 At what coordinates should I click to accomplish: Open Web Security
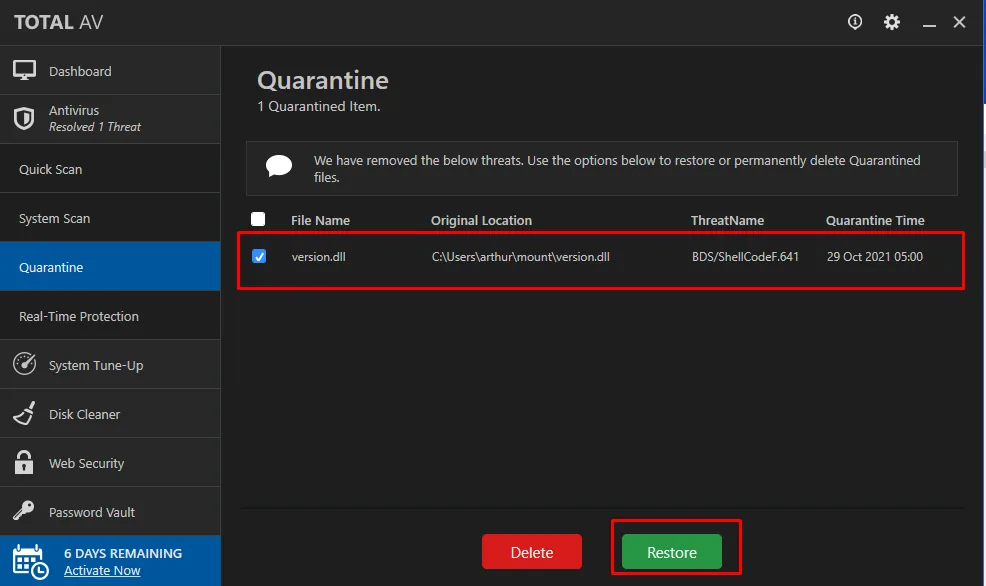[110, 463]
